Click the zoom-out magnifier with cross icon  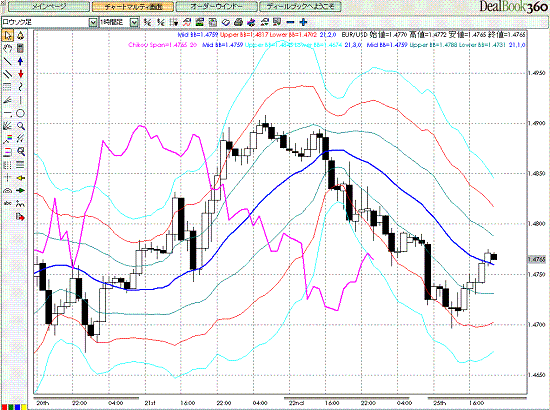tap(21, 152)
